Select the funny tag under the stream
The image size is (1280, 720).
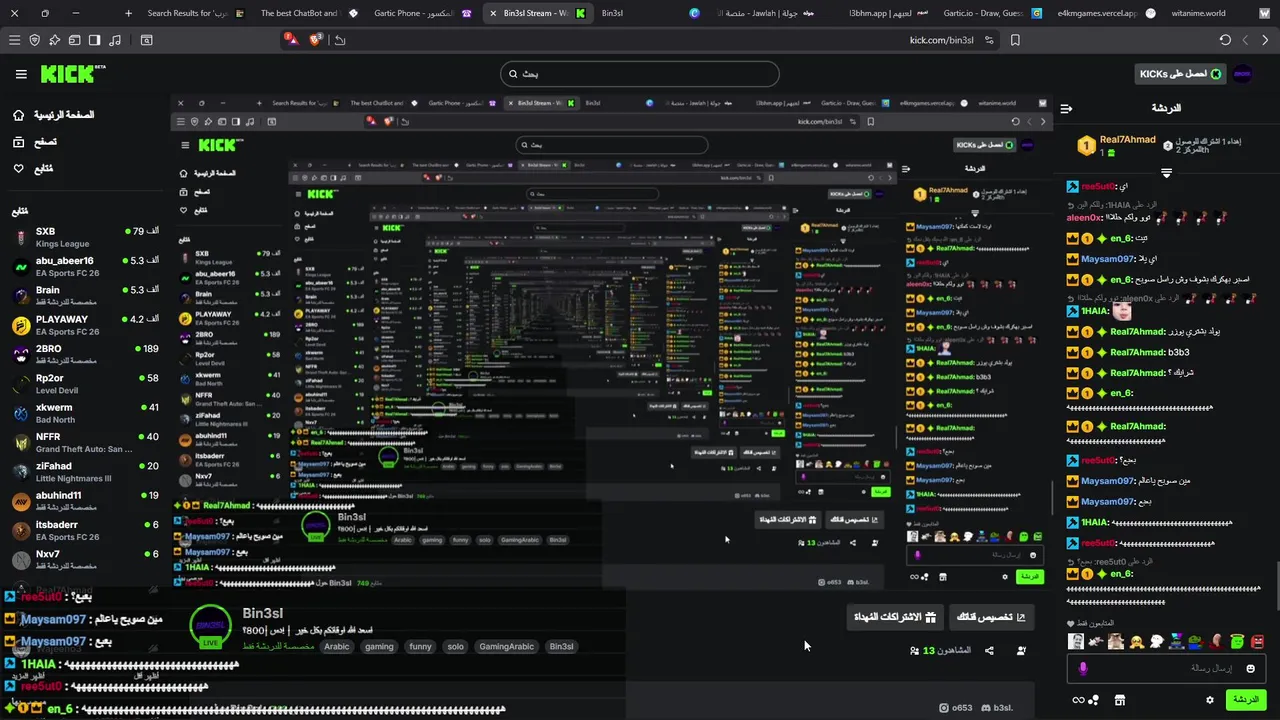point(420,646)
